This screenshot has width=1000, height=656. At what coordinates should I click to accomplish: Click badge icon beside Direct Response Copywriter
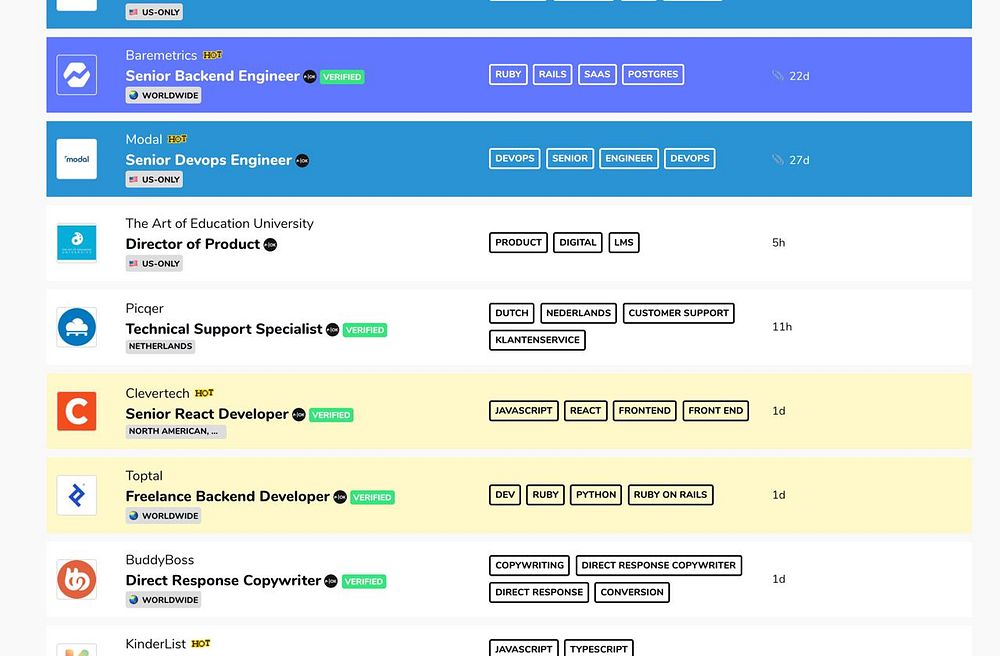[330, 581]
